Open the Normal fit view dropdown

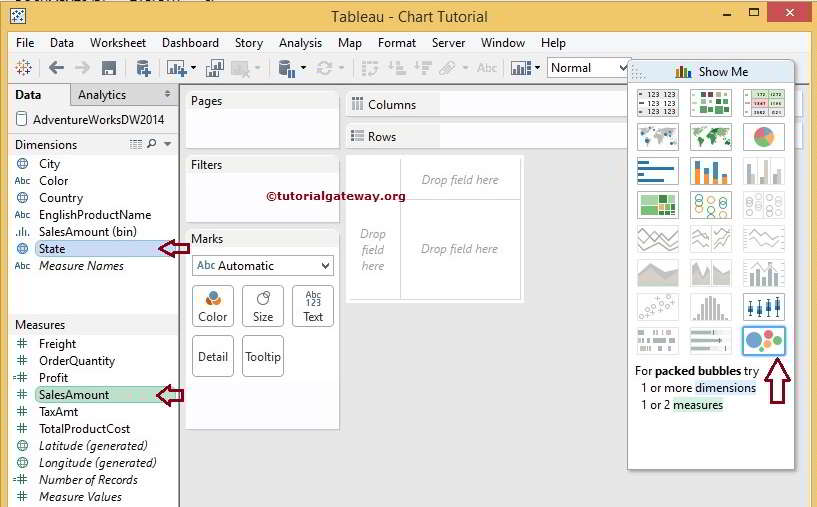point(589,68)
